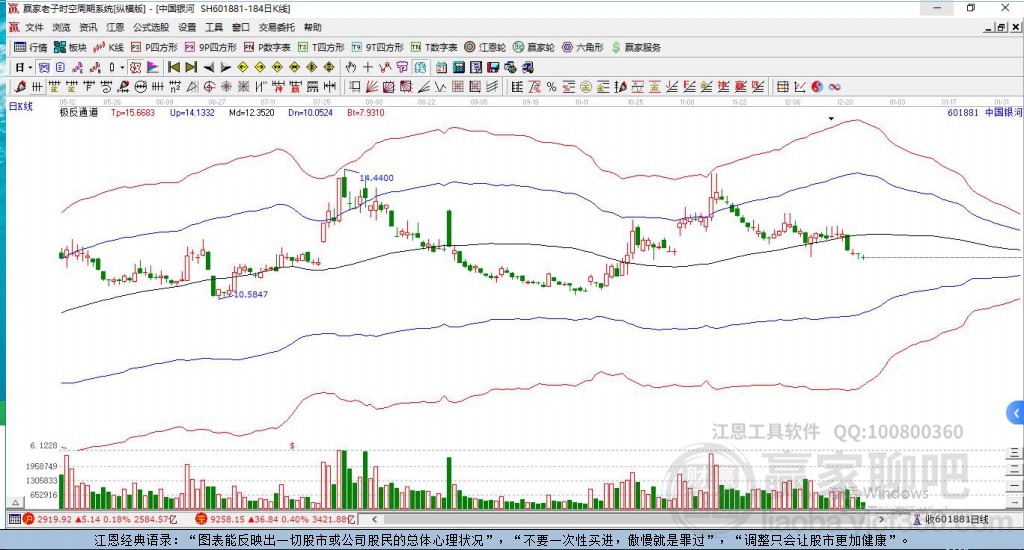The height and width of the screenshot is (550, 1024).
Task: Click the black left arrow icon
Action: point(209,67)
